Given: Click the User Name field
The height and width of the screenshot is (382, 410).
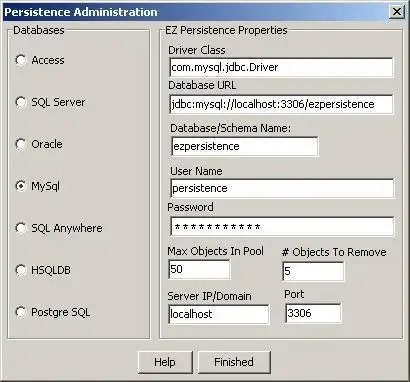Looking at the screenshot, I should click(x=282, y=188).
